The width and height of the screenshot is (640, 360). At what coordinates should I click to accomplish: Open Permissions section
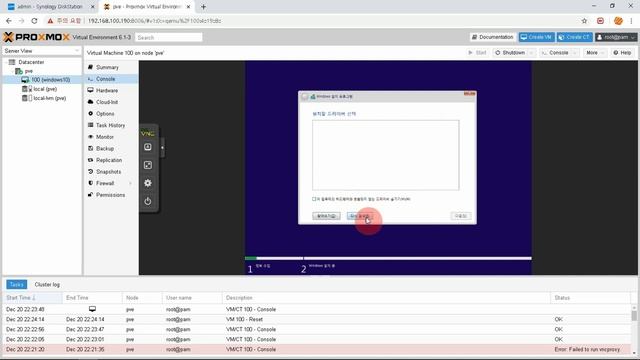(110, 195)
